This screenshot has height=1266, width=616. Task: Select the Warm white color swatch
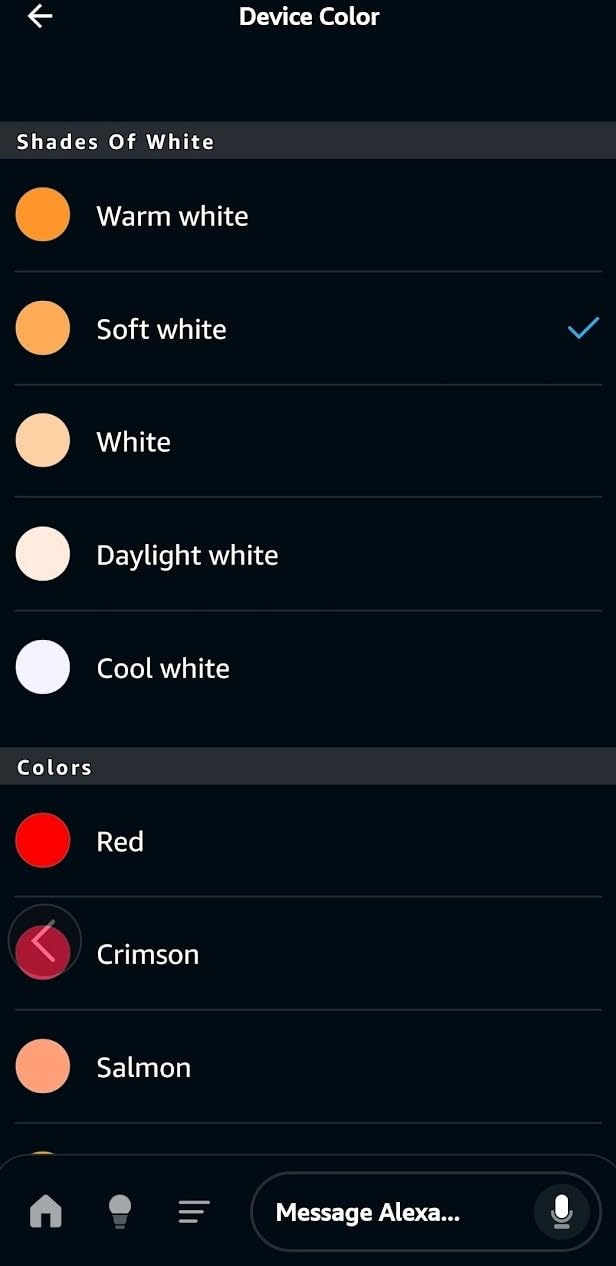coord(43,215)
